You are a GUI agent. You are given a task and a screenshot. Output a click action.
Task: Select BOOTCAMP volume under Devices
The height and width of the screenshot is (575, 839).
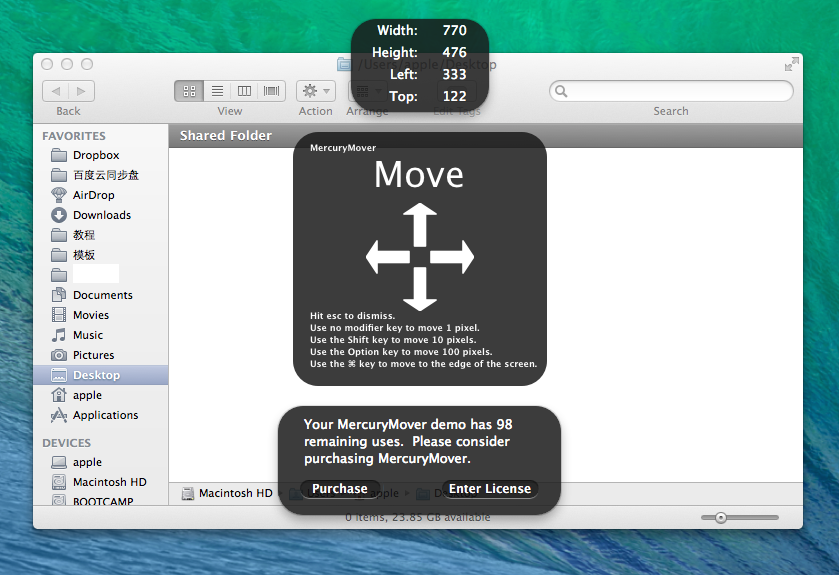(101, 501)
